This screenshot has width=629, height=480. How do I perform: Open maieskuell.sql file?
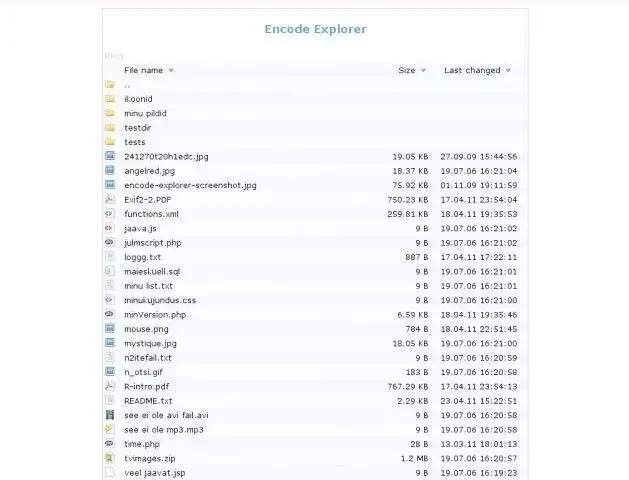coord(152,271)
